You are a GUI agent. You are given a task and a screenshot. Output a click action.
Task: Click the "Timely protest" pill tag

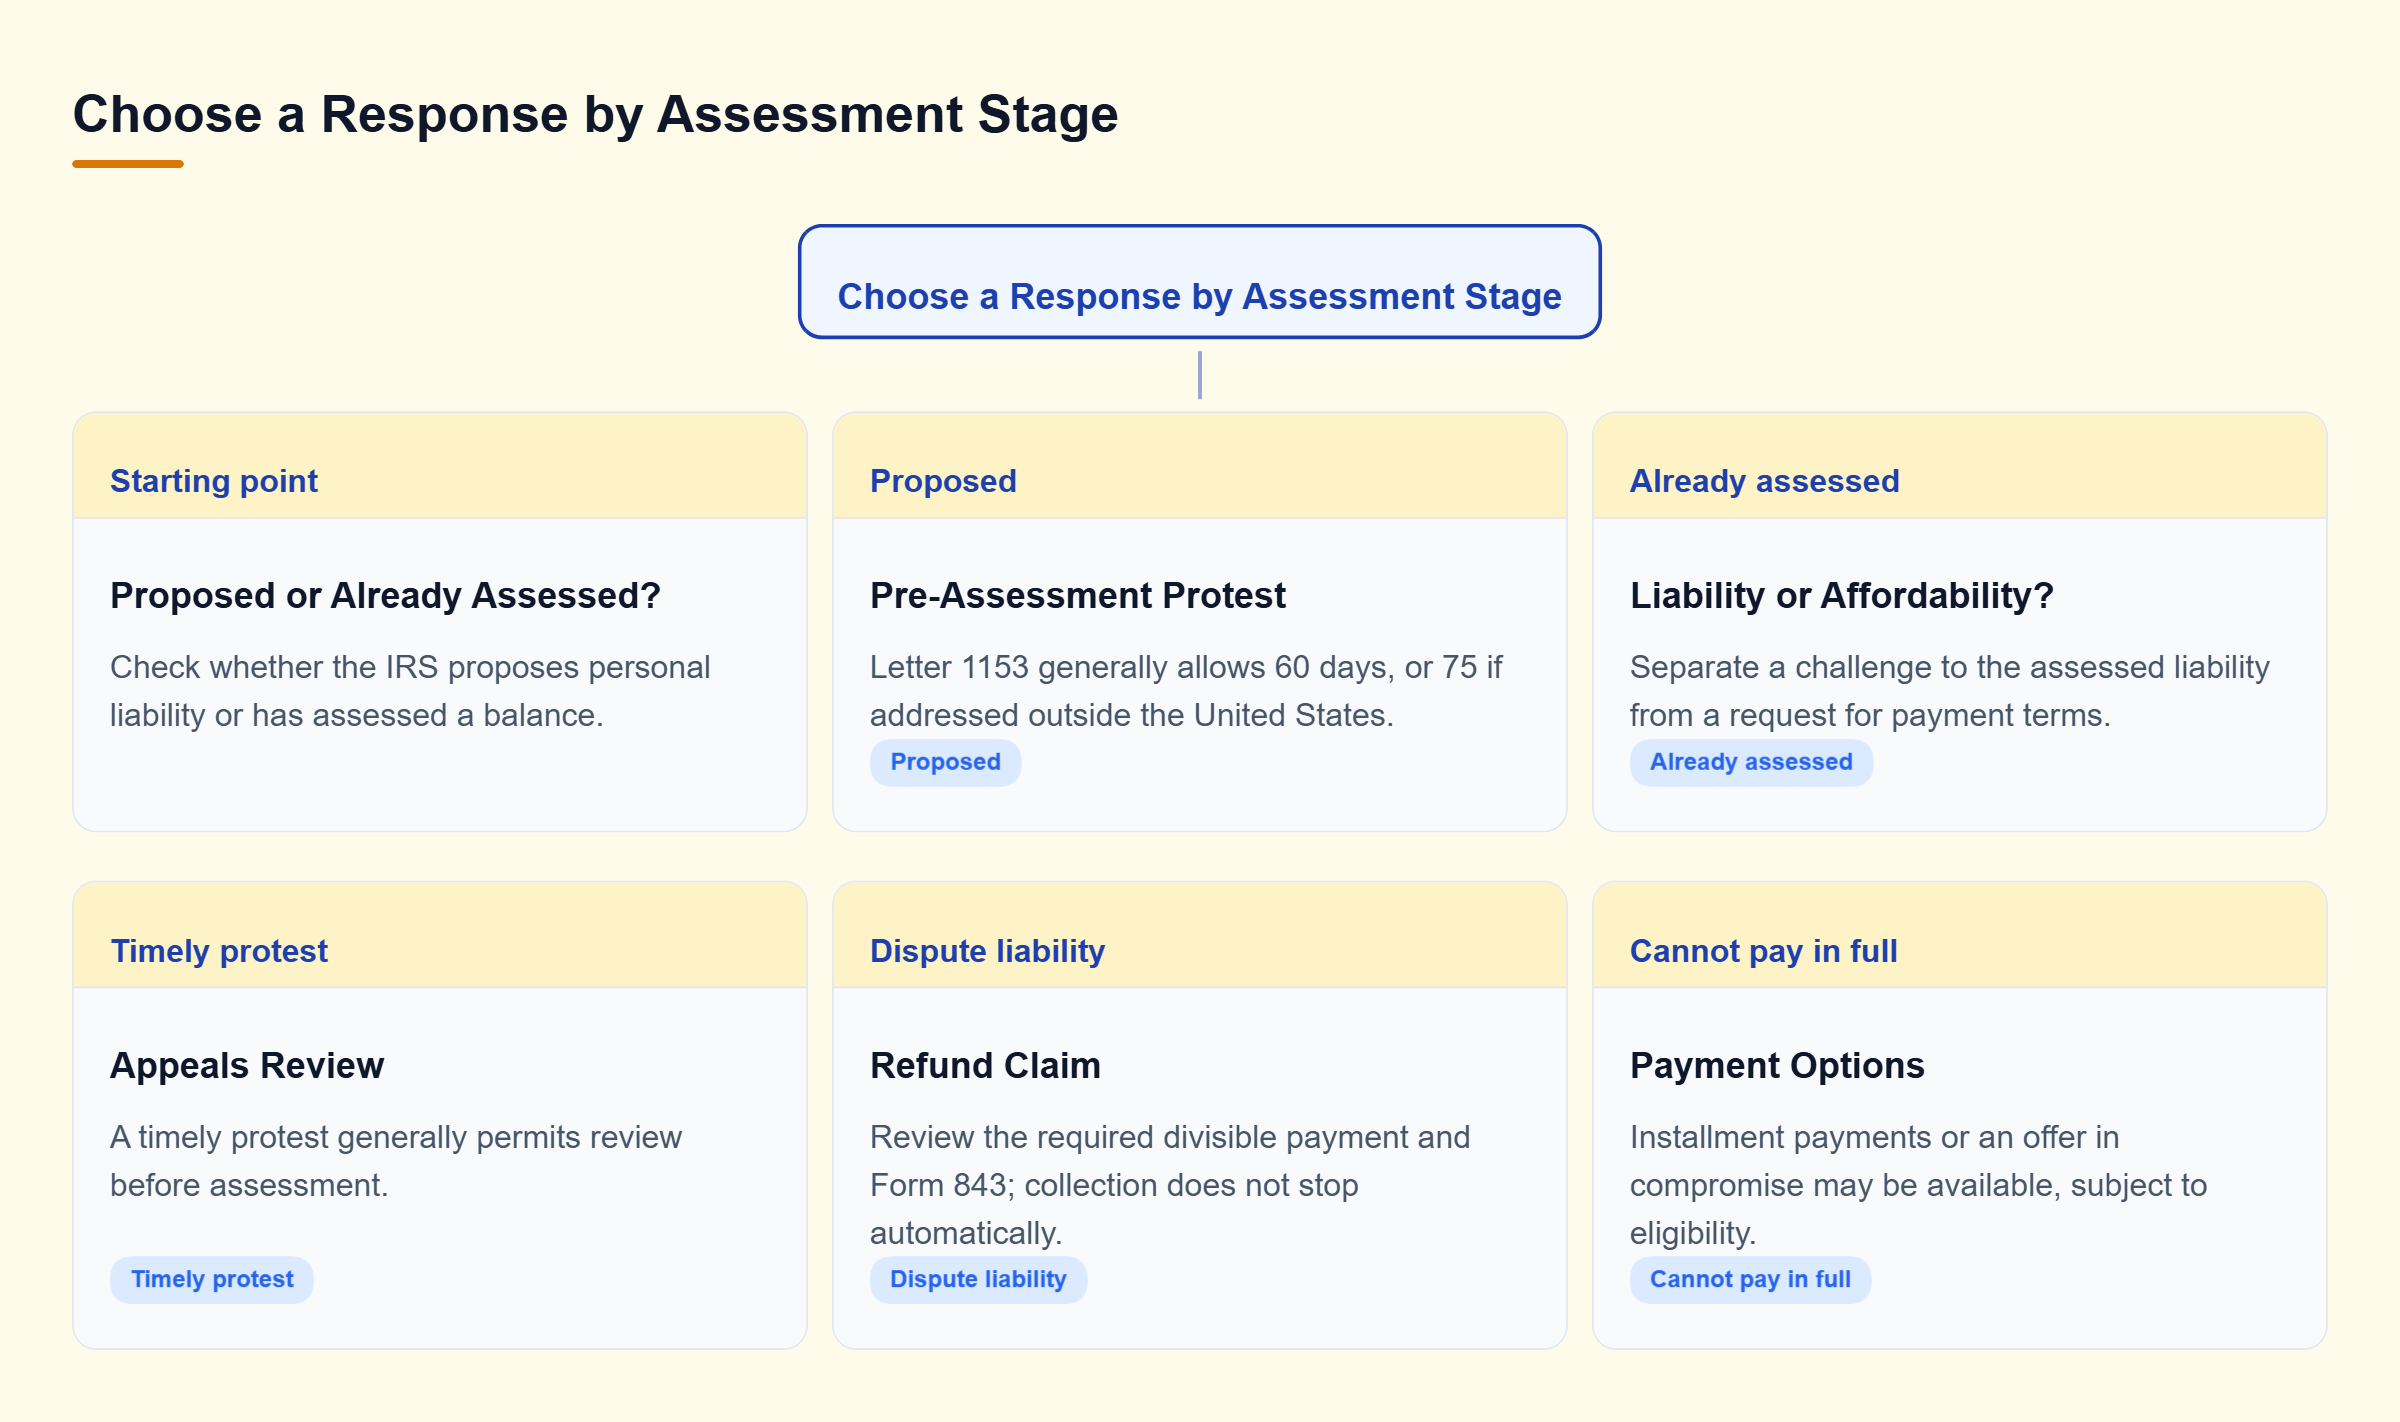[x=212, y=1280]
